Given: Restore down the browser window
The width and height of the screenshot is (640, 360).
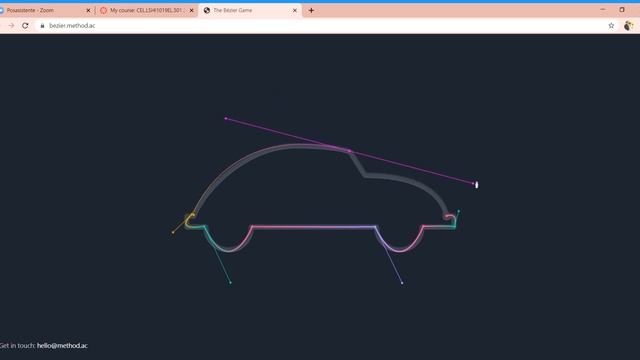Looking at the screenshot, I should point(622,9).
